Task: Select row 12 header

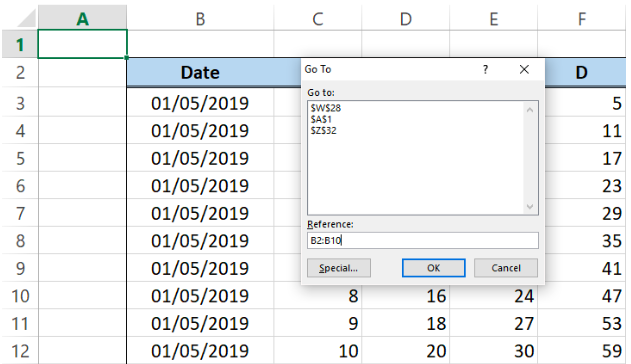Action: [x=20, y=351]
